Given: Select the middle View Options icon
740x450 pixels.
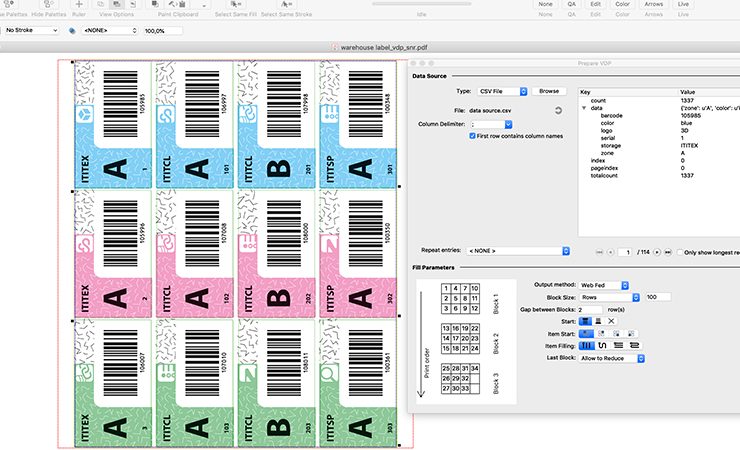Looking at the screenshot, I should pos(117,4).
